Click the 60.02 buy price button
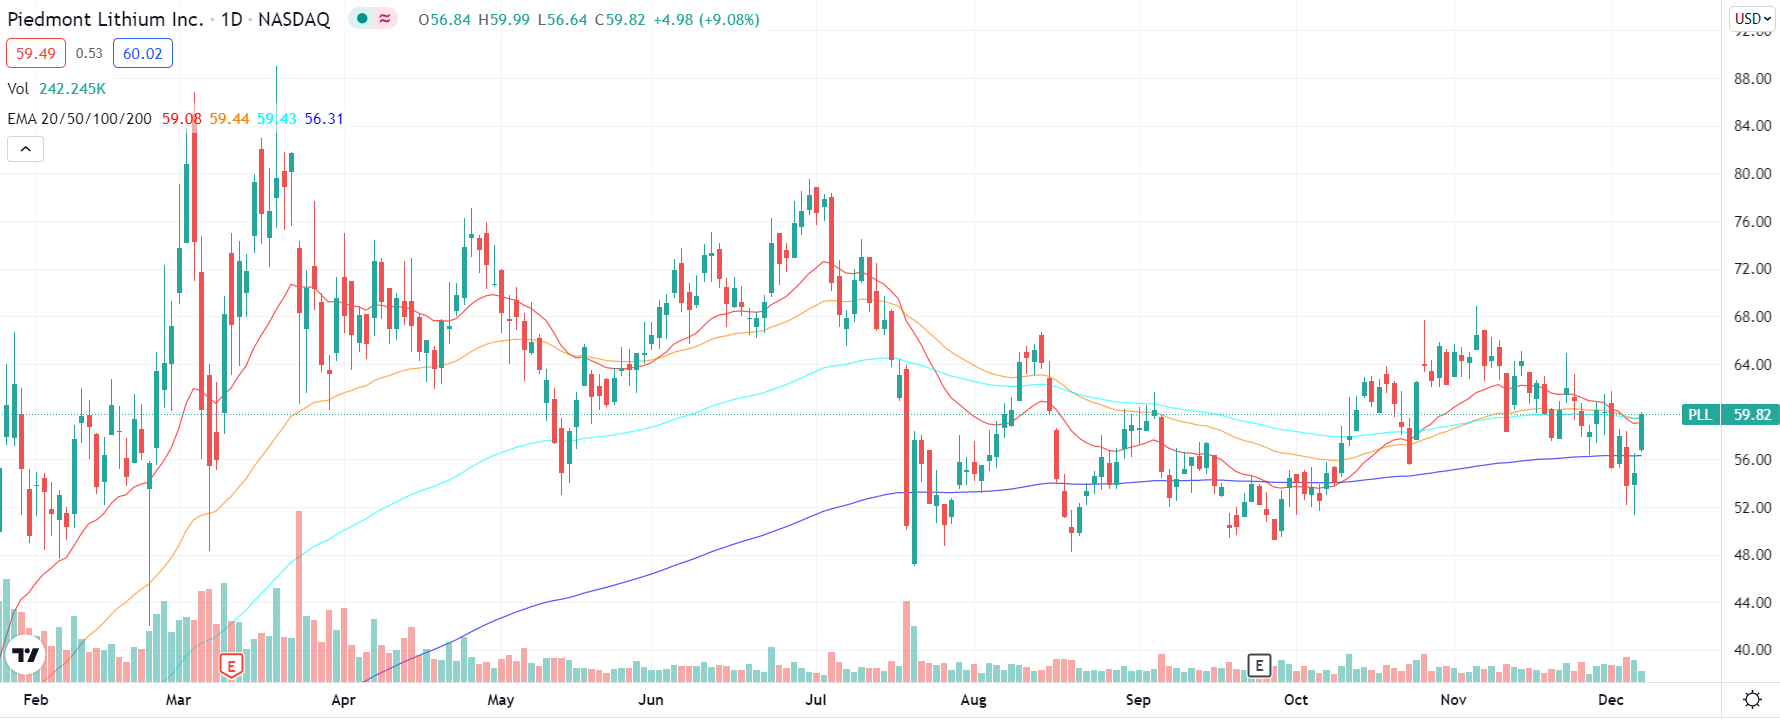The image size is (1780, 720). (143, 53)
